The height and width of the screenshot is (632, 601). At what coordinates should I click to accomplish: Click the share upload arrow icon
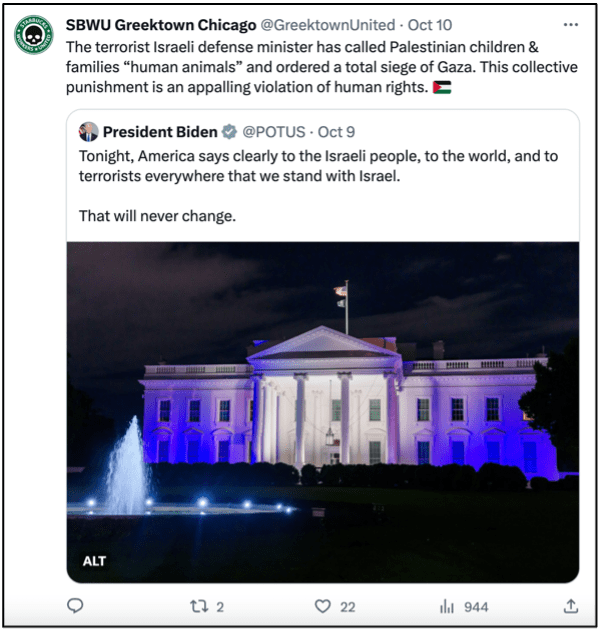(x=570, y=605)
